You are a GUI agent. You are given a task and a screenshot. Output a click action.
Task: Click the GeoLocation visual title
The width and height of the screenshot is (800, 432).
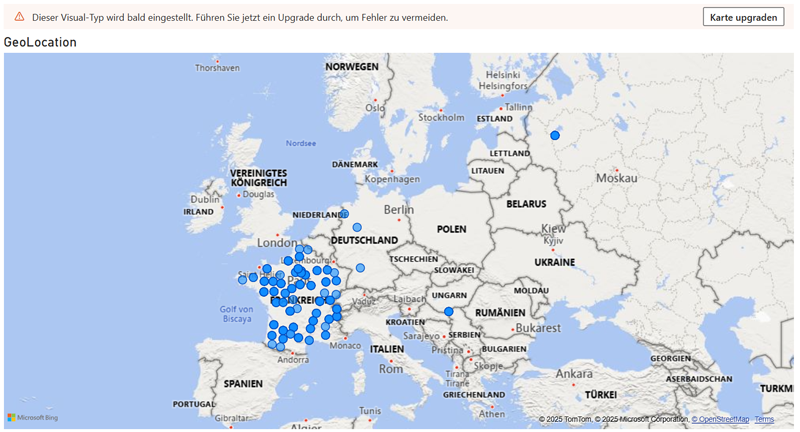[x=40, y=42]
